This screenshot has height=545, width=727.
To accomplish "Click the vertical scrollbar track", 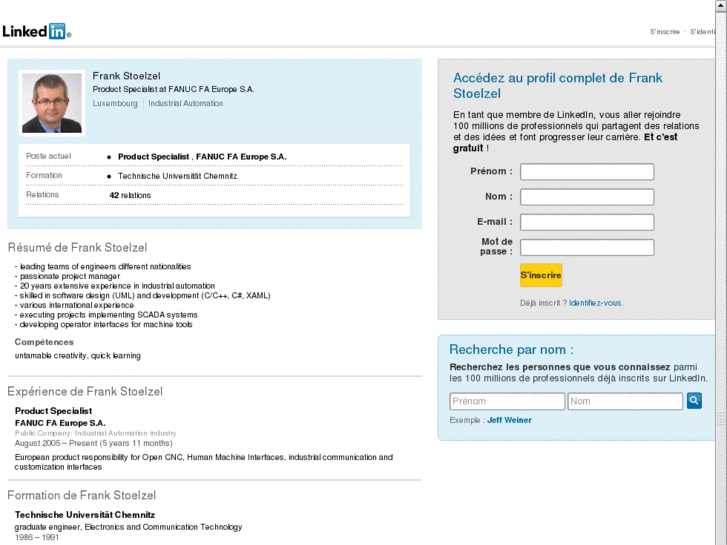I will point(721,278).
